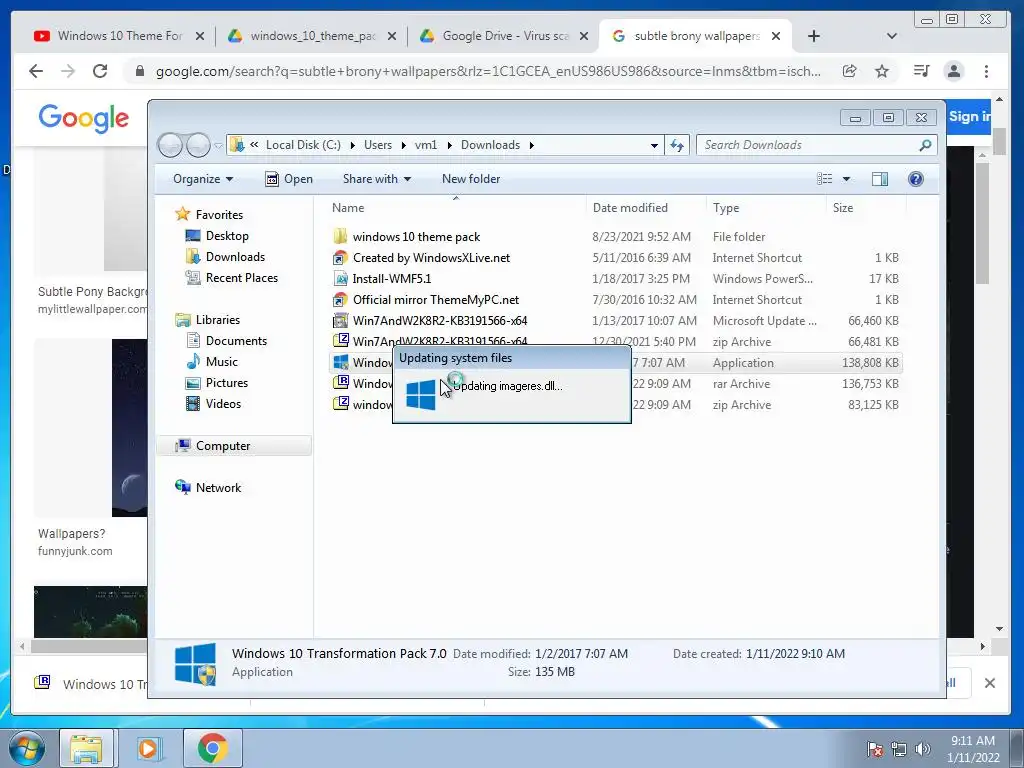
Task: Select Libraries in navigation pane
Action: 208,319
